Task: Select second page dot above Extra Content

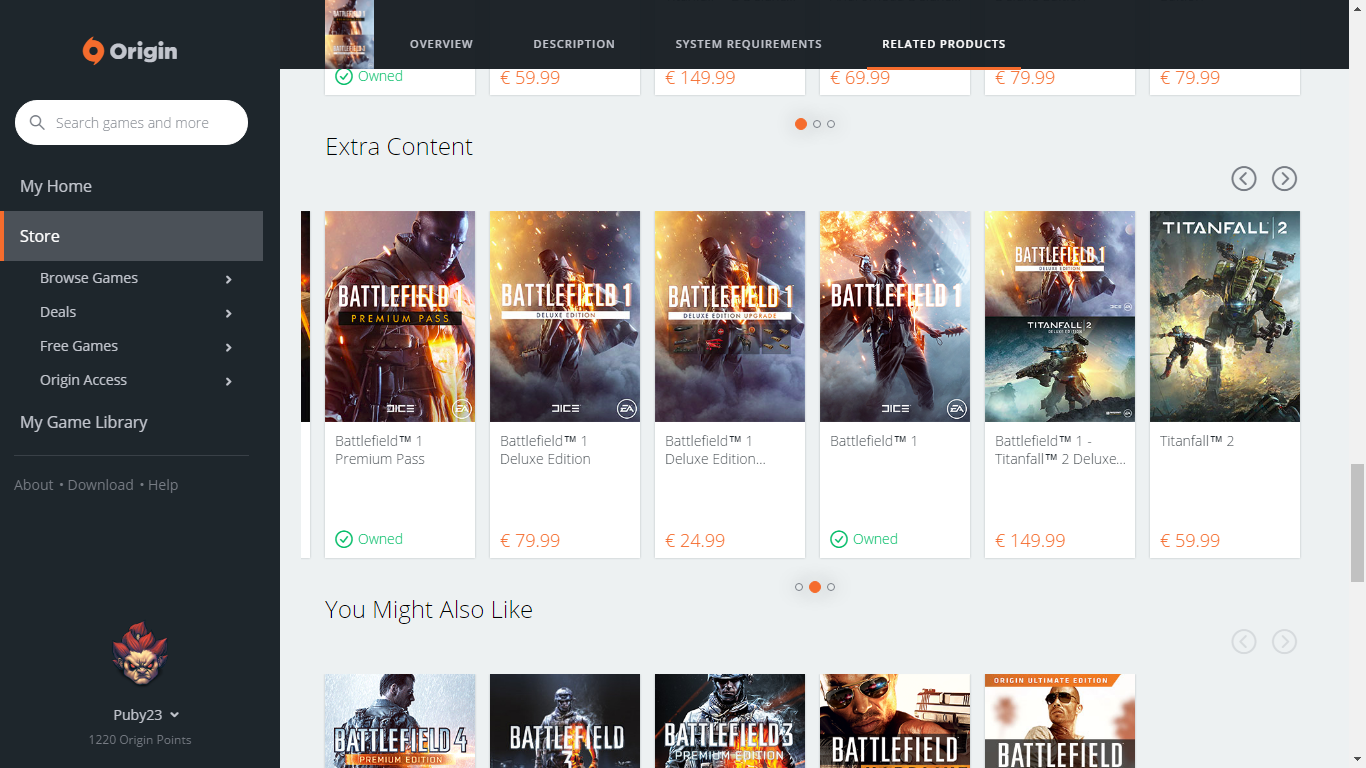Action: [817, 124]
